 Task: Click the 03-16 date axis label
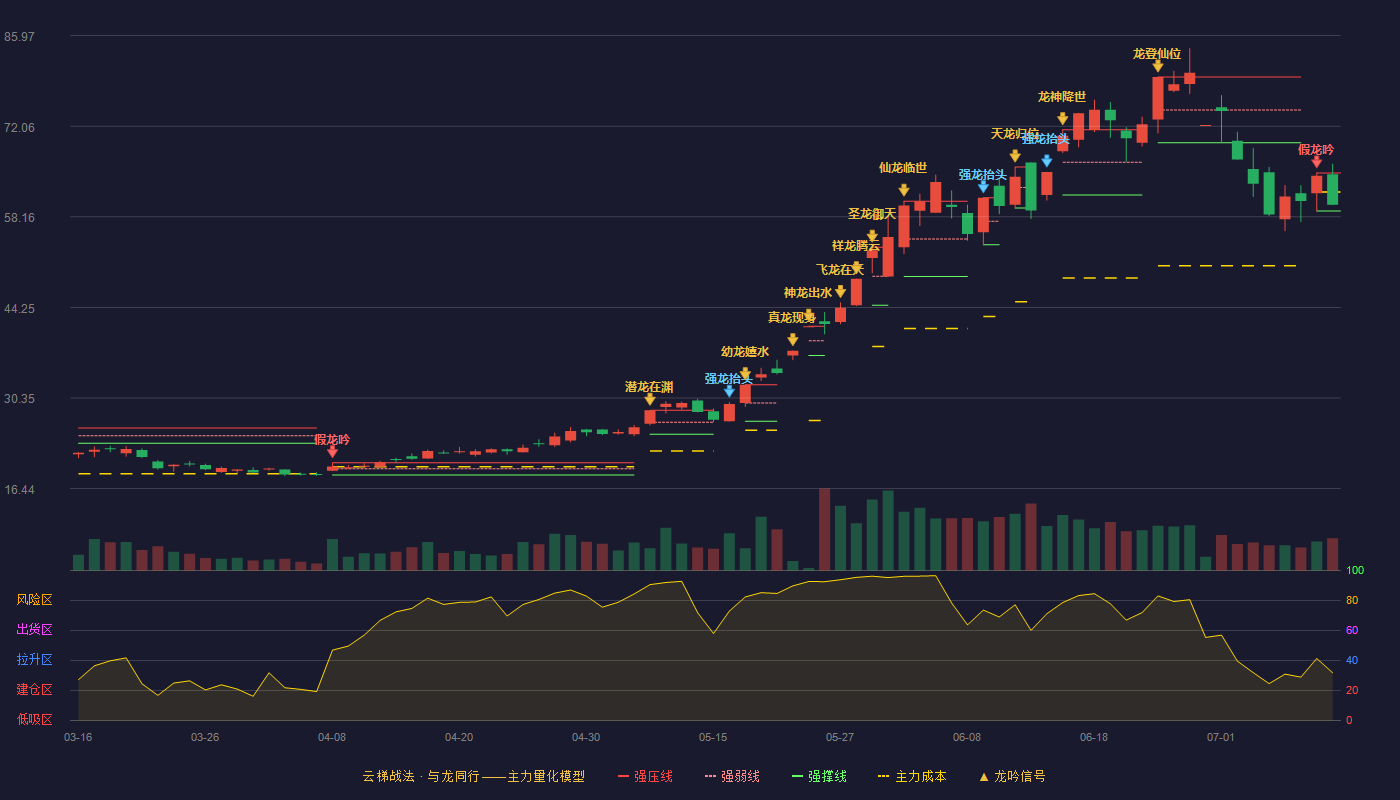(78, 737)
